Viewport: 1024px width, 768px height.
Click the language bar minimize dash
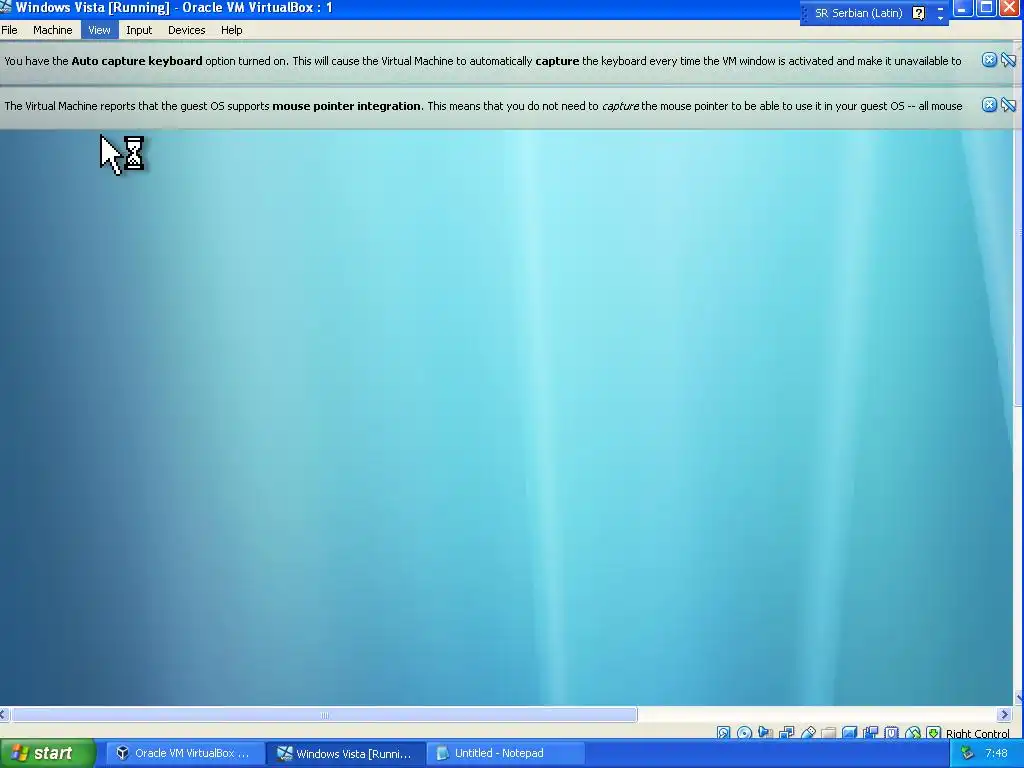click(x=940, y=9)
